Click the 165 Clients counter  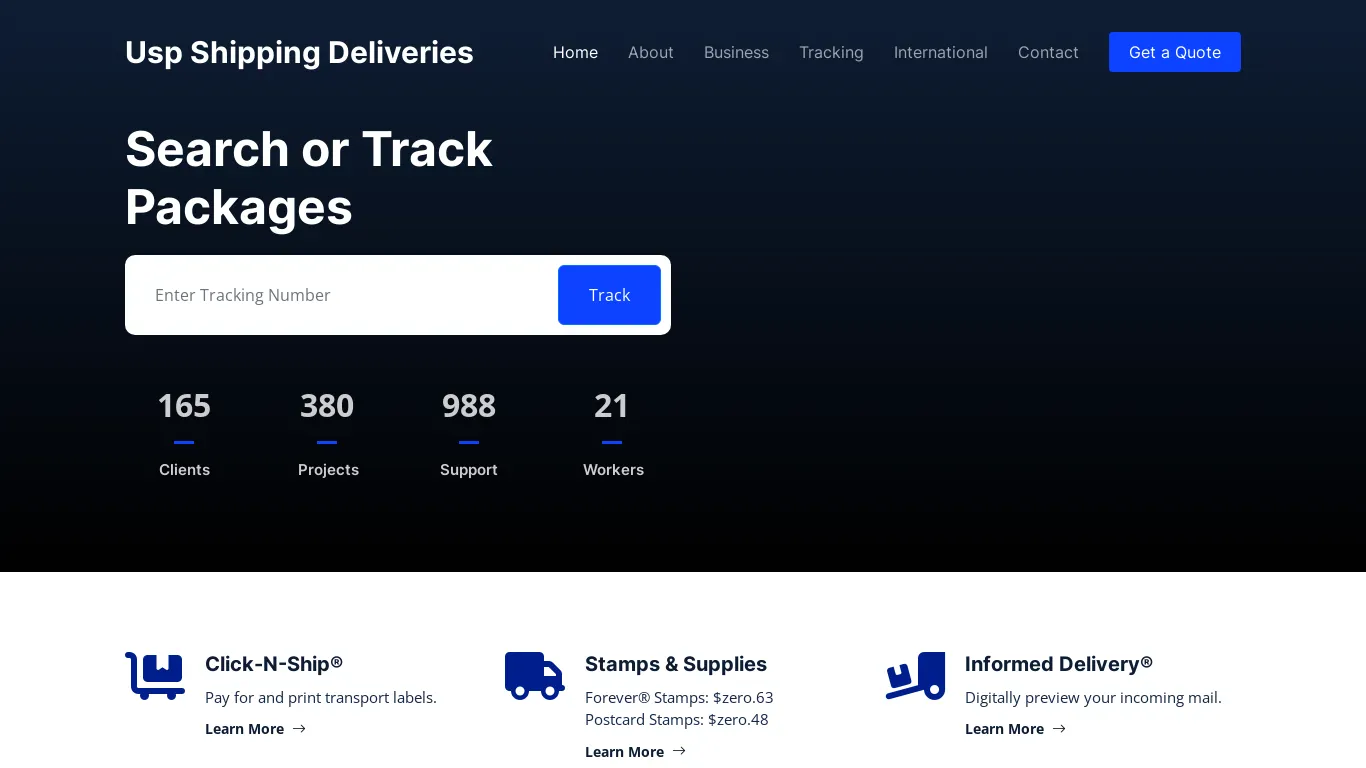coord(184,433)
